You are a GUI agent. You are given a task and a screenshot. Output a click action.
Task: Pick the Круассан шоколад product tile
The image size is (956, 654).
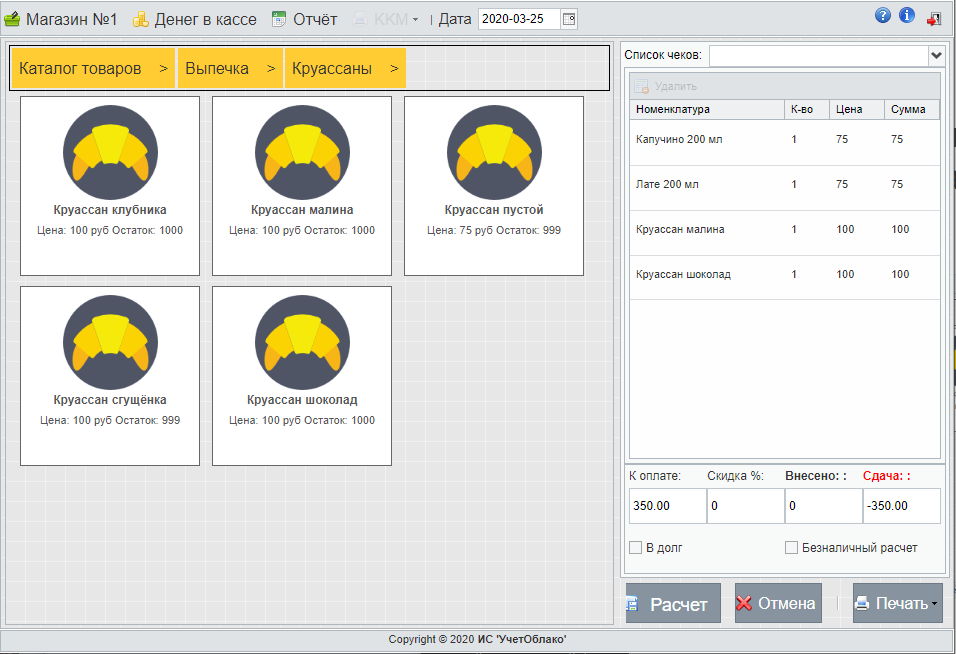click(x=302, y=375)
